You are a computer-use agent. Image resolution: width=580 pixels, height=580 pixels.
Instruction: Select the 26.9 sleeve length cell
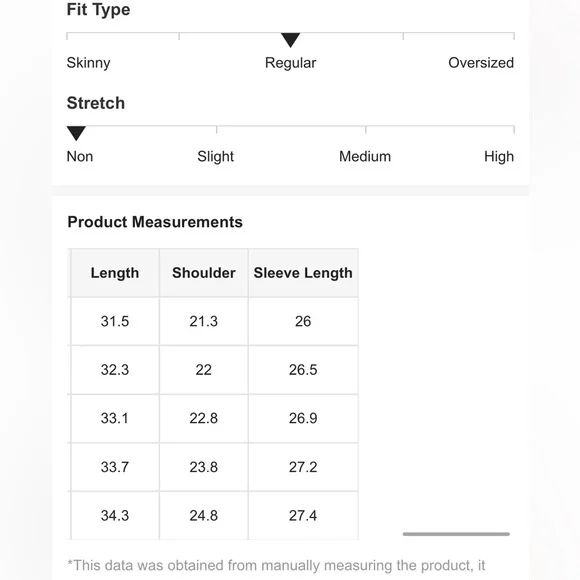tap(303, 418)
